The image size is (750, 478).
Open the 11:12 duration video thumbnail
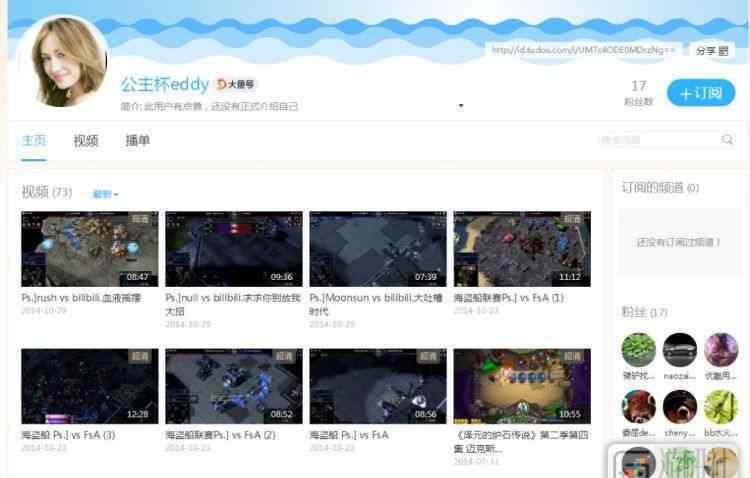[522, 249]
